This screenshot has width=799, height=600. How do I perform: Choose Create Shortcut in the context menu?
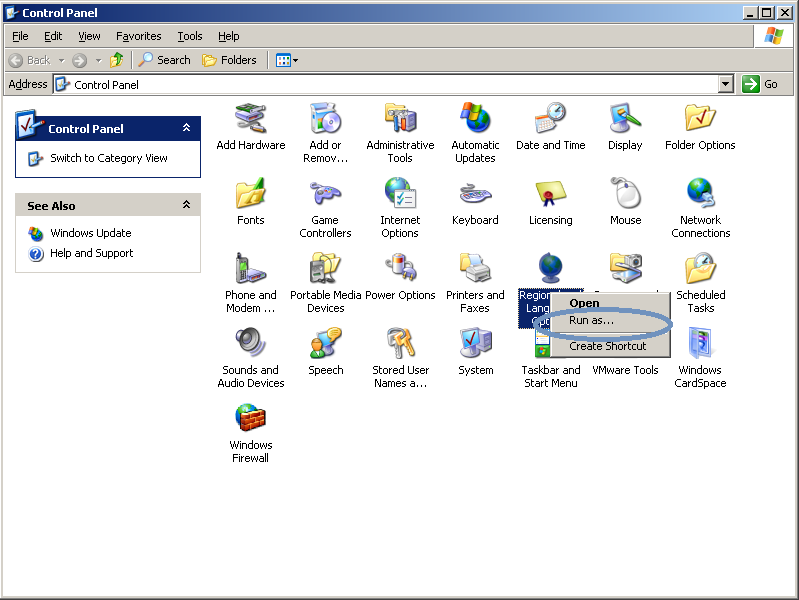[610, 346]
